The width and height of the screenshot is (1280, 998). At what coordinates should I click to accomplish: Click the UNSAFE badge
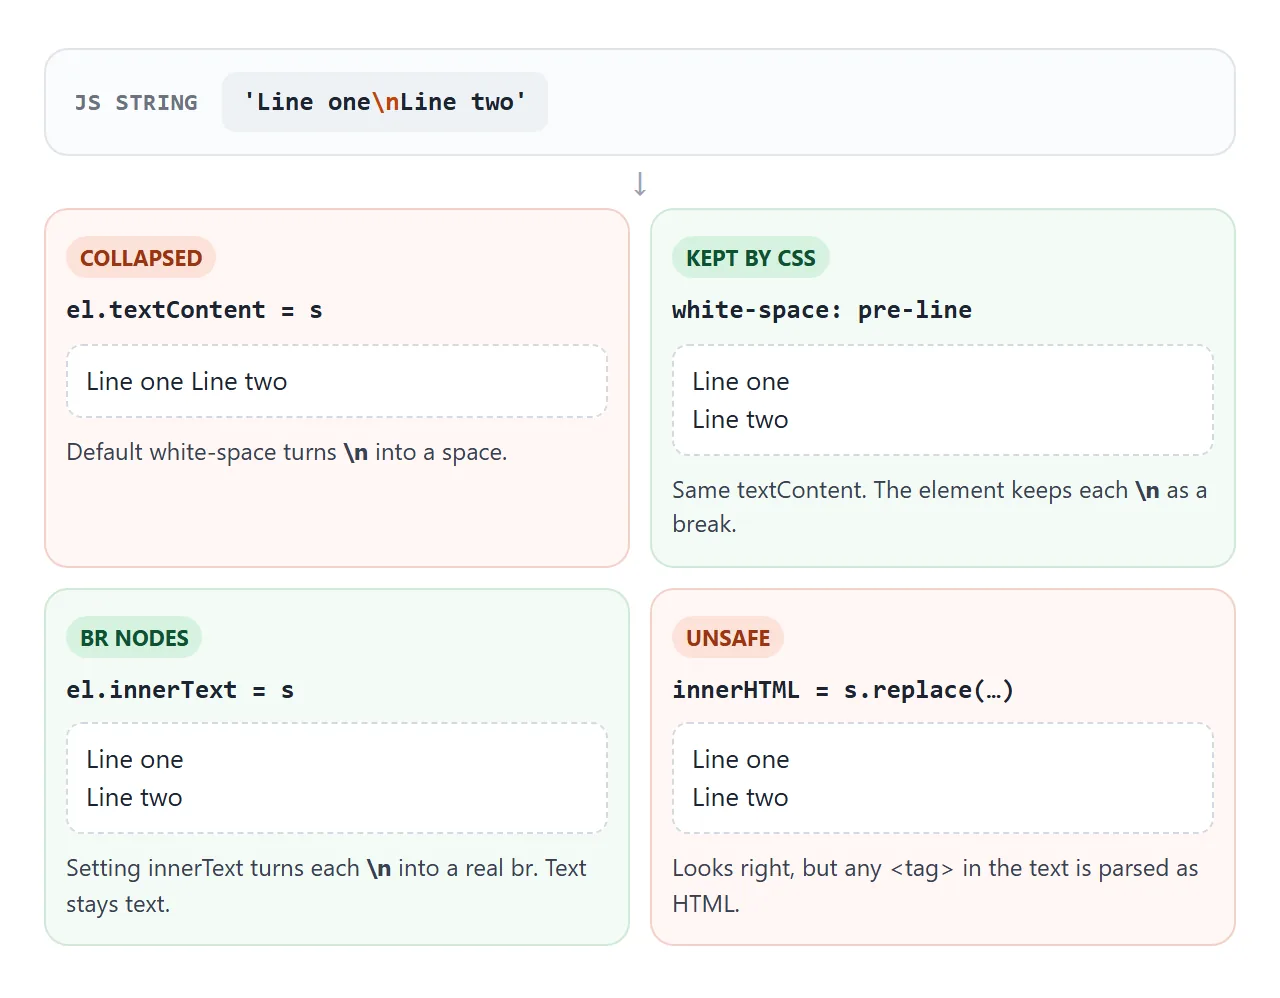point(728,638)
